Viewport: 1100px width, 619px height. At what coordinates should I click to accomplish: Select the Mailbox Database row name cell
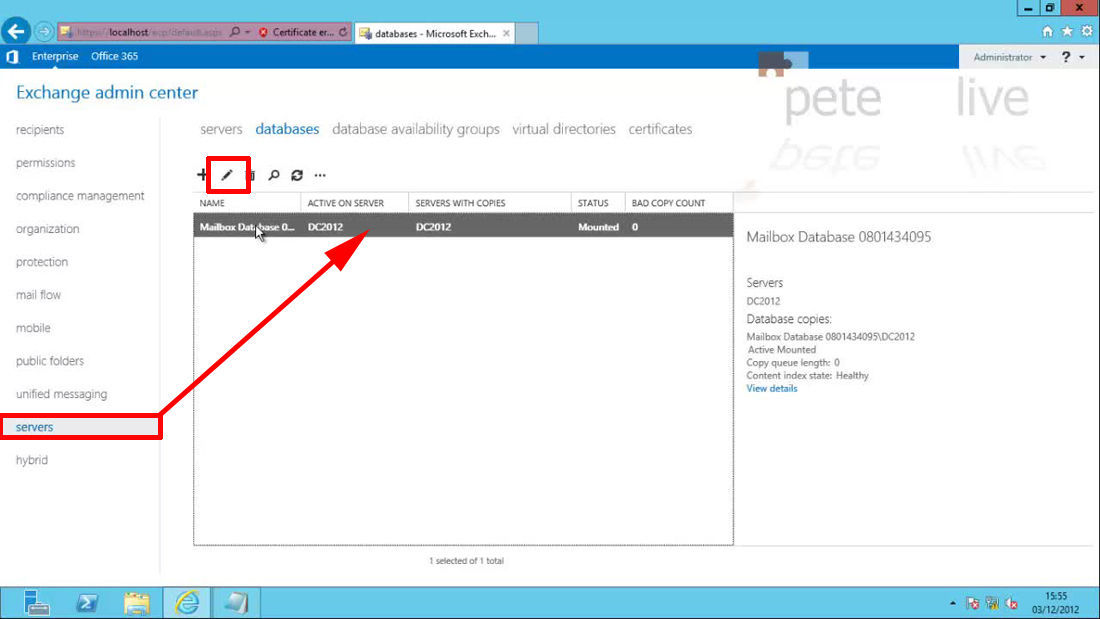pyautogui.click(x=247, y=227)
